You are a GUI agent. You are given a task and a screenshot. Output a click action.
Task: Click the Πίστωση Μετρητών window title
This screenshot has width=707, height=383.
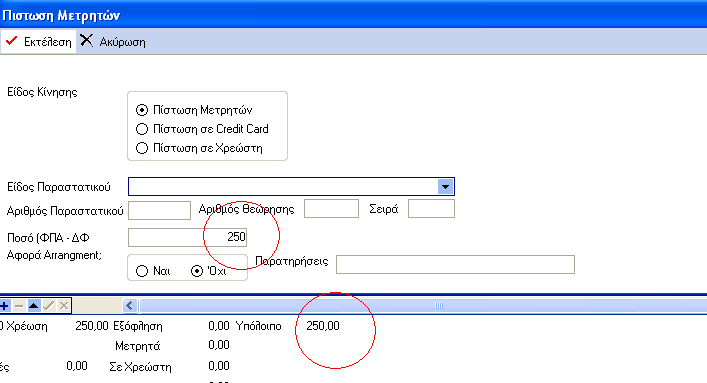point(61,15)
